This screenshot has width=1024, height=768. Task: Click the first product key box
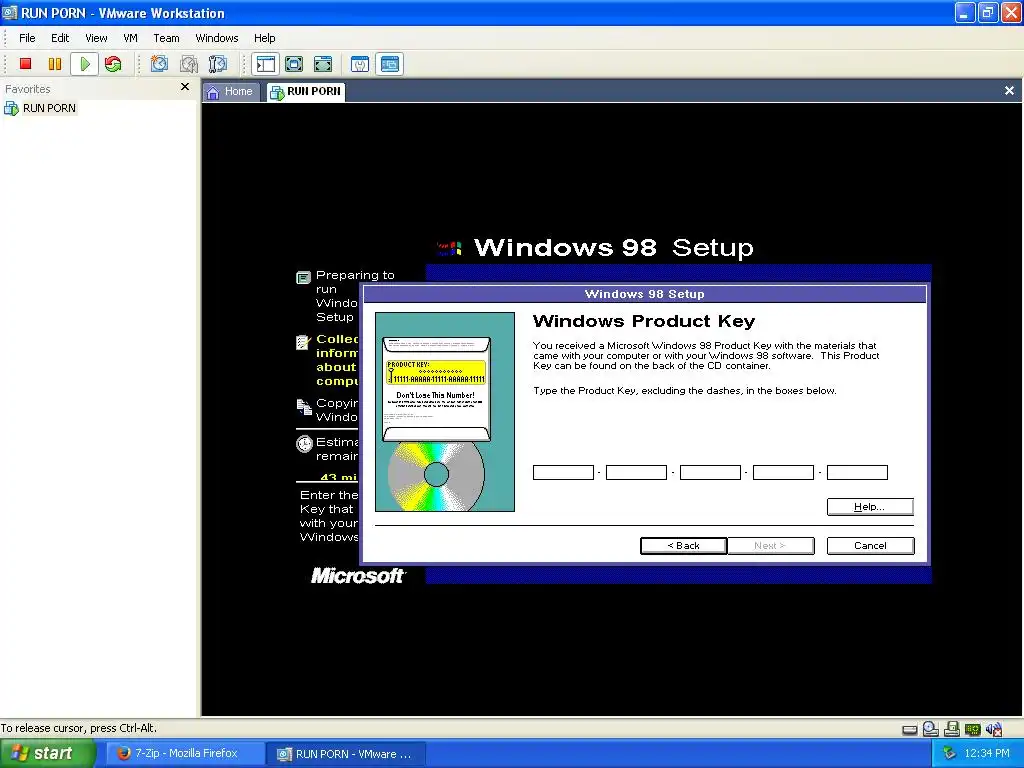point(563,472)
